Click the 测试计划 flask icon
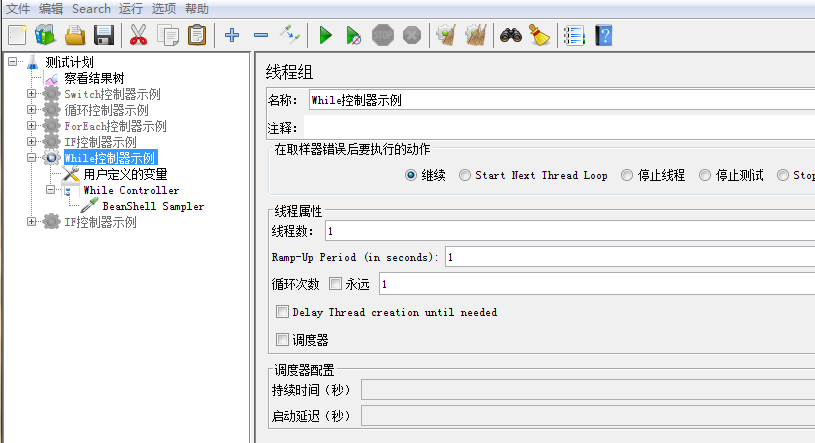 [33, 62]
